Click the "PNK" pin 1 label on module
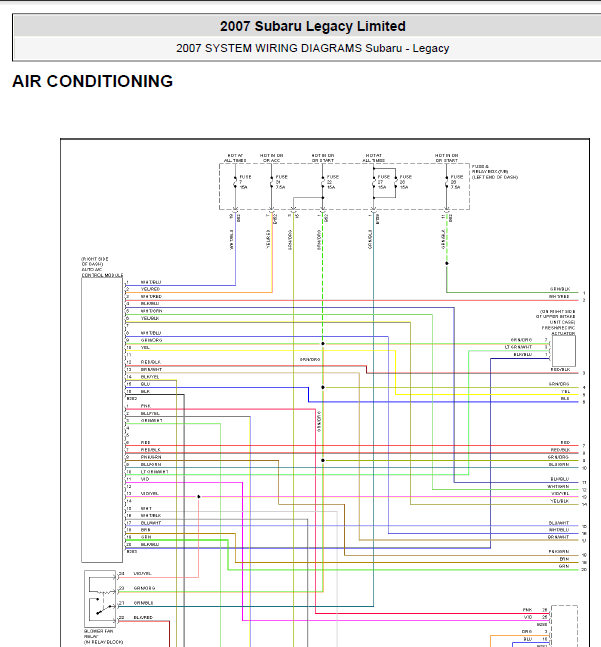 point(146,406)
